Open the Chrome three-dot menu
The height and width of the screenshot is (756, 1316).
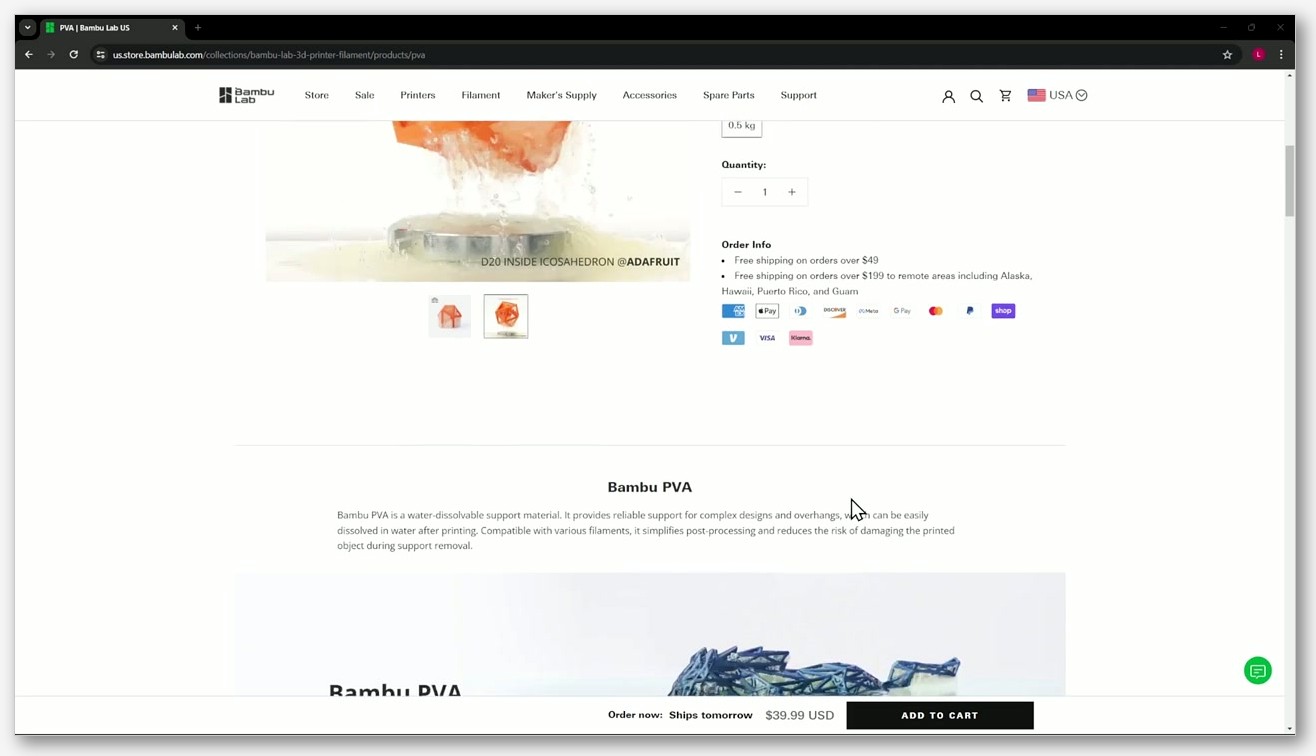1281,55
